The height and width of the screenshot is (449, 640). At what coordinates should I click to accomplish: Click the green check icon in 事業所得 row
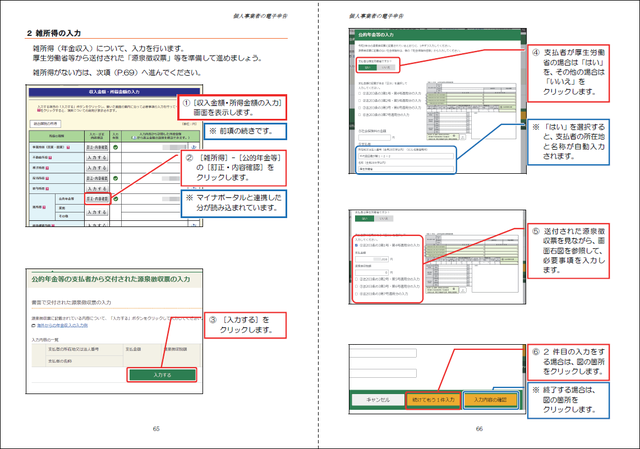[116, 147]
